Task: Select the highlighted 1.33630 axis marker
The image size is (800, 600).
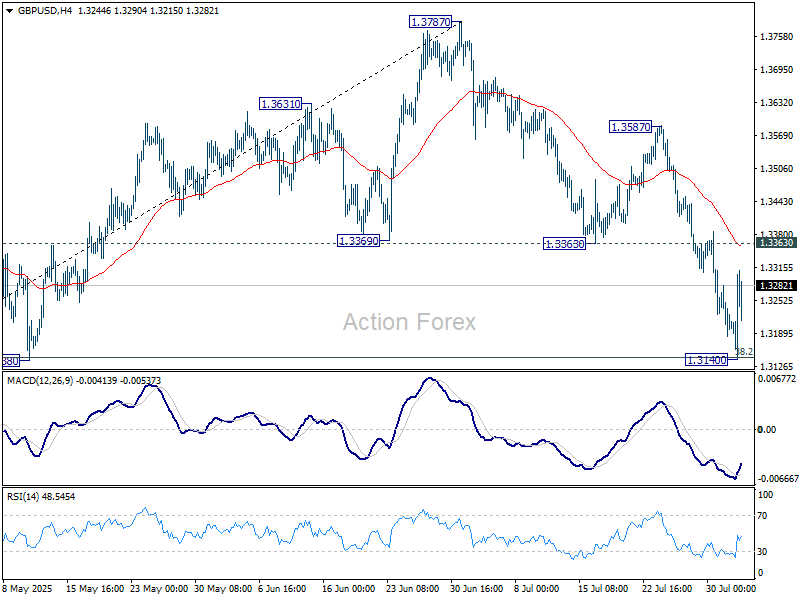Action: (775, 242)
